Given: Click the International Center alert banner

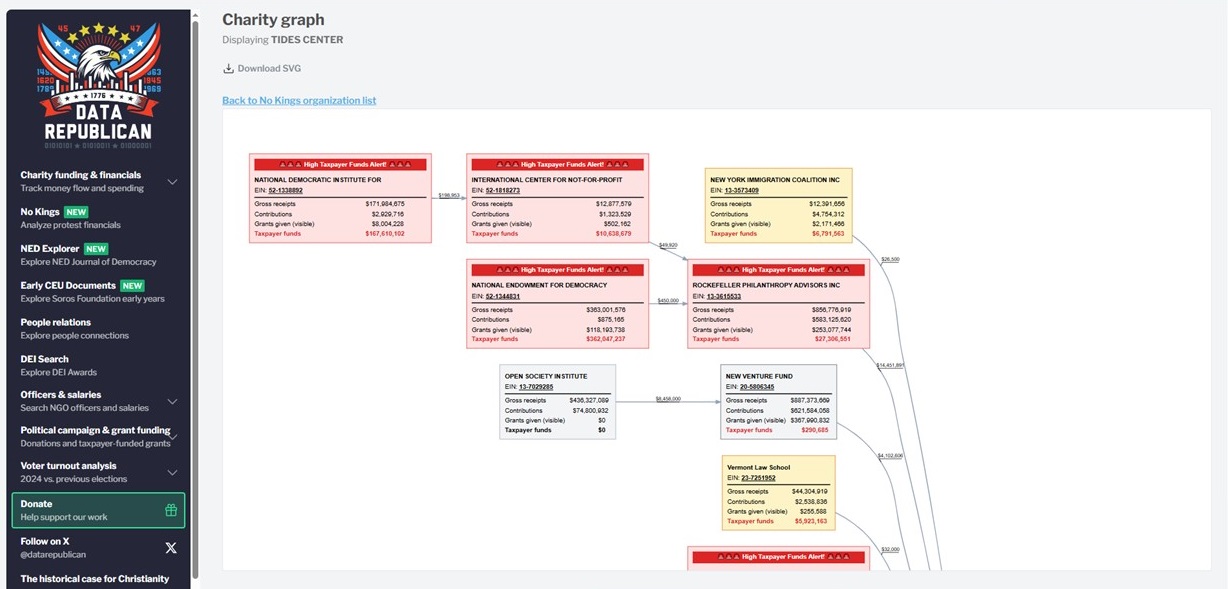Looking at the screenshot, I should click(557, 164).
